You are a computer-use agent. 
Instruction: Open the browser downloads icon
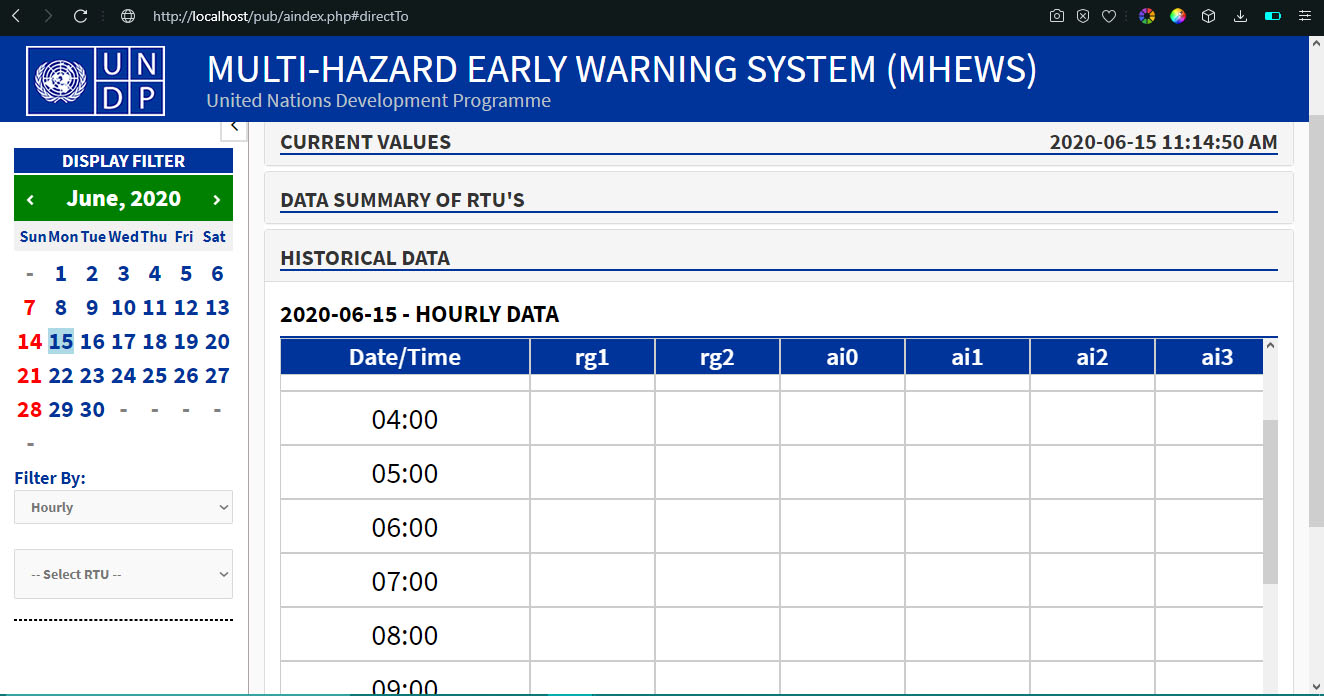point(1241,16)
